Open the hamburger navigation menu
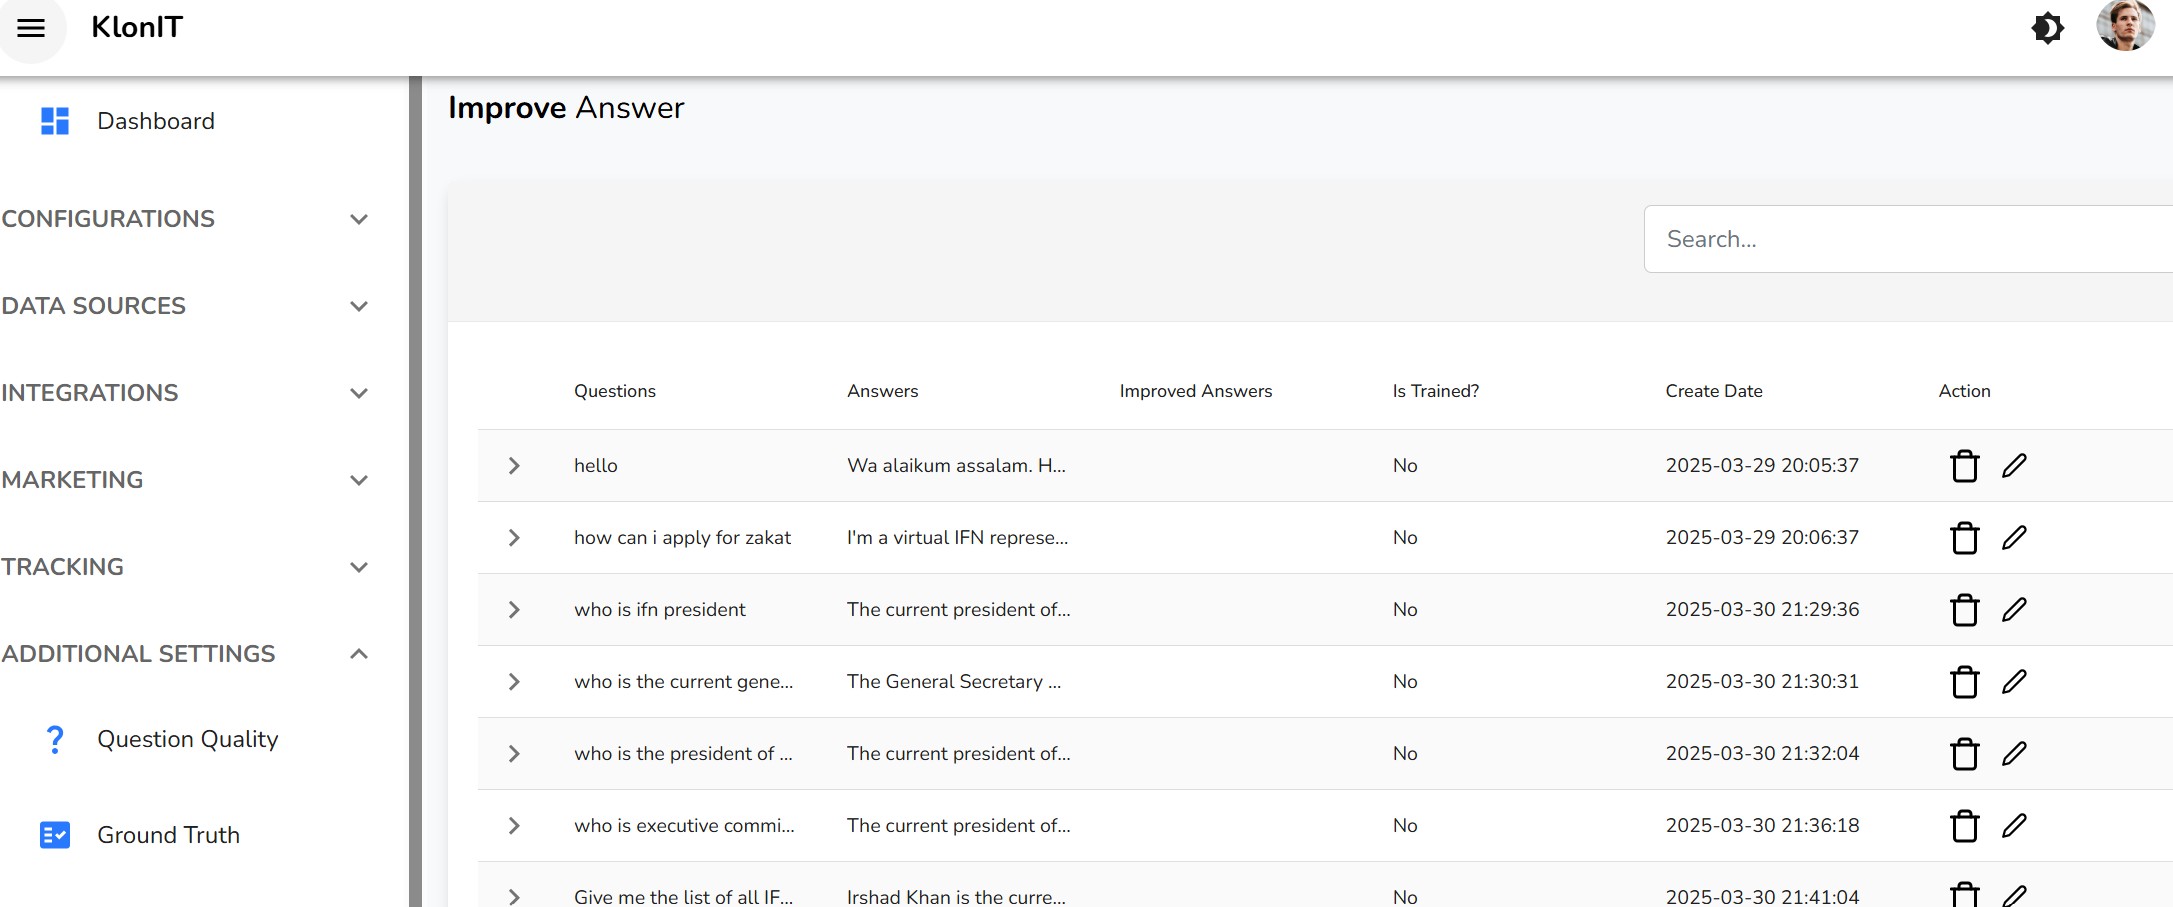Image resolution: width=2173 pixels, height=907 pixels. [31, 28]
